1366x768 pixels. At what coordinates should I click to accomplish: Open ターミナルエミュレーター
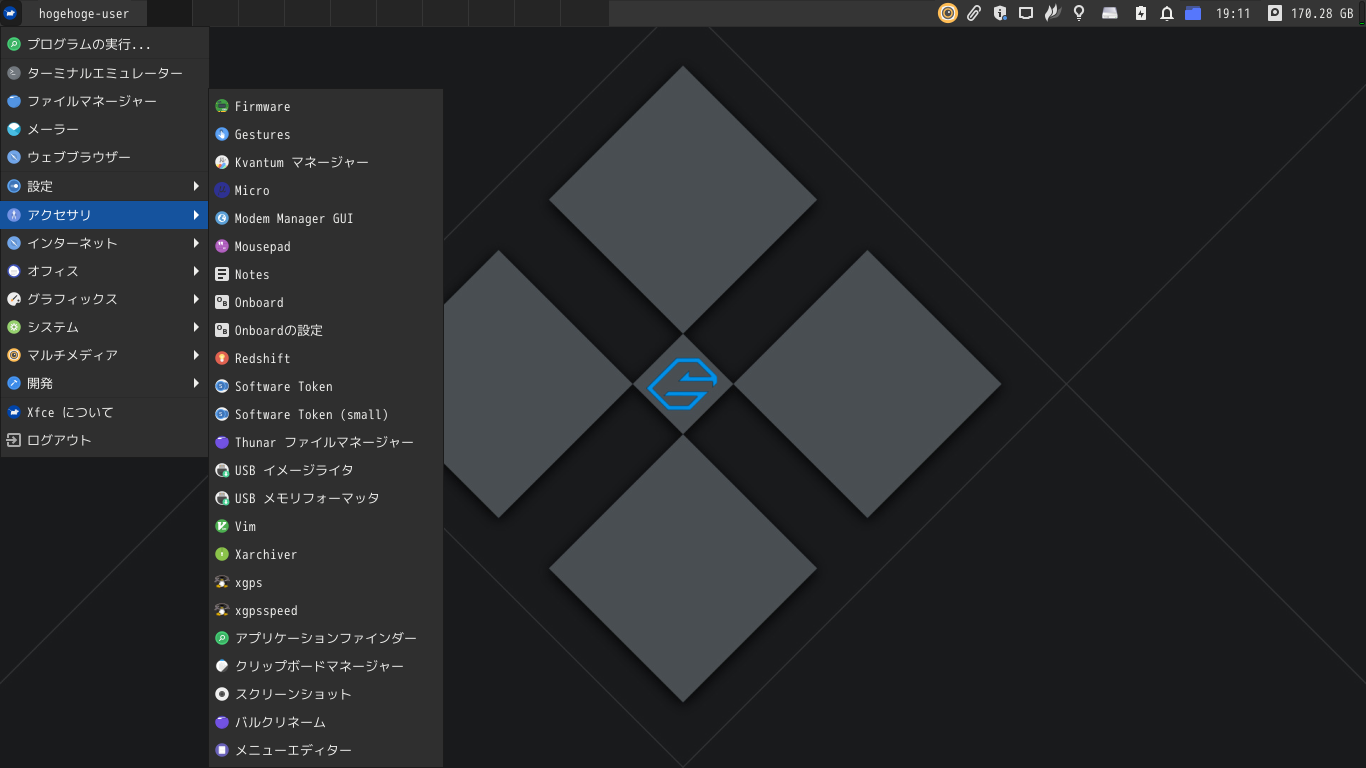[x=105, y=73]
